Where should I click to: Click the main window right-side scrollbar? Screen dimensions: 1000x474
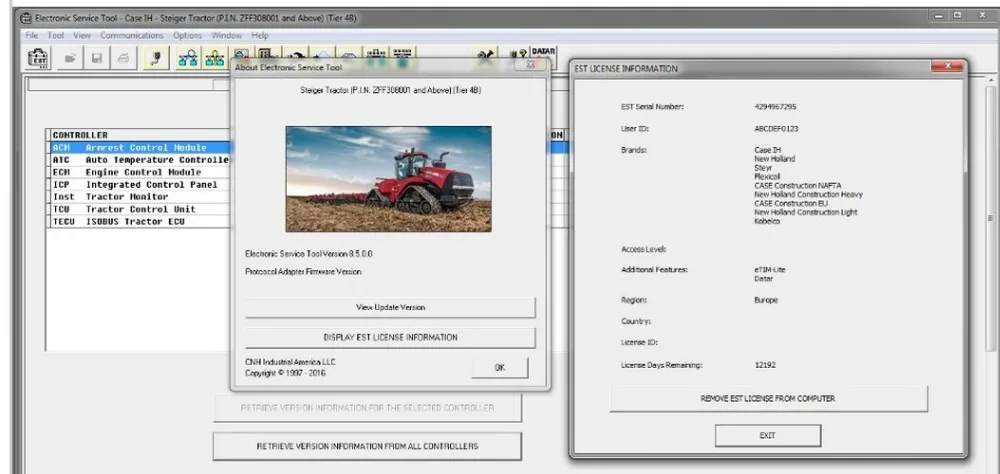tap(990, 217)
